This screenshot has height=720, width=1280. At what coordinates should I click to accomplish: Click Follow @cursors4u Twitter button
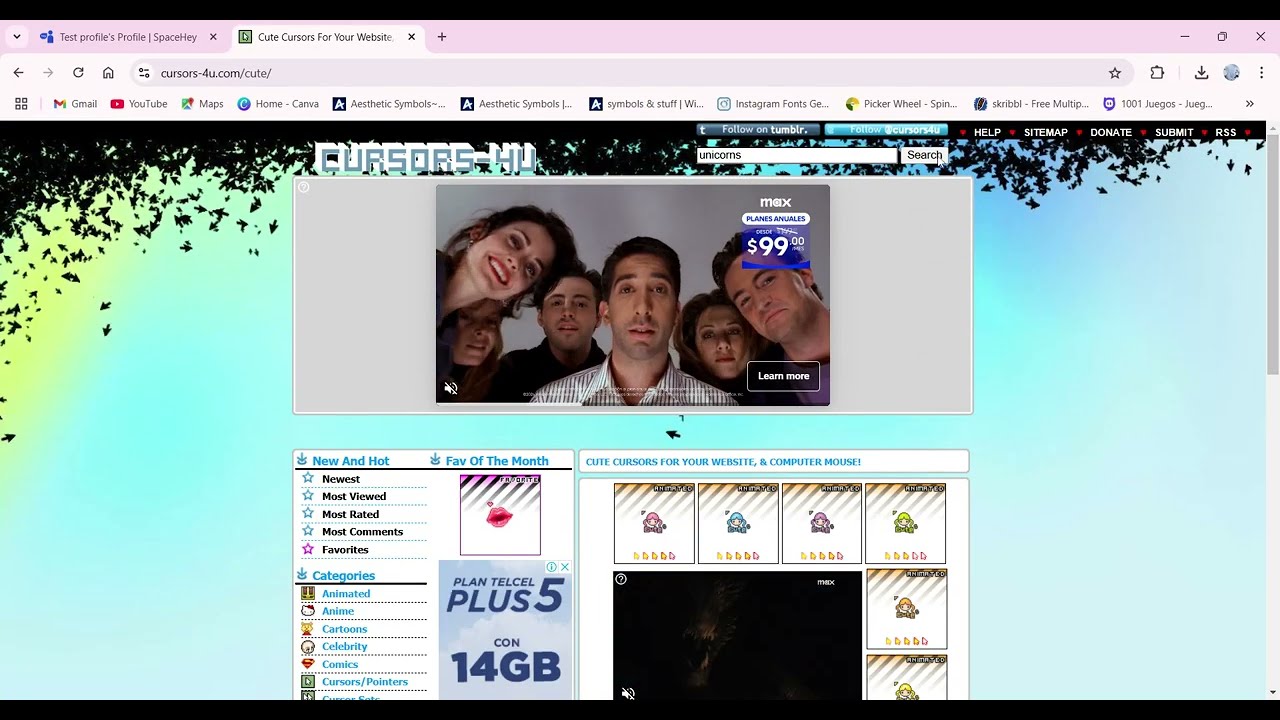(x=886, y=130)
